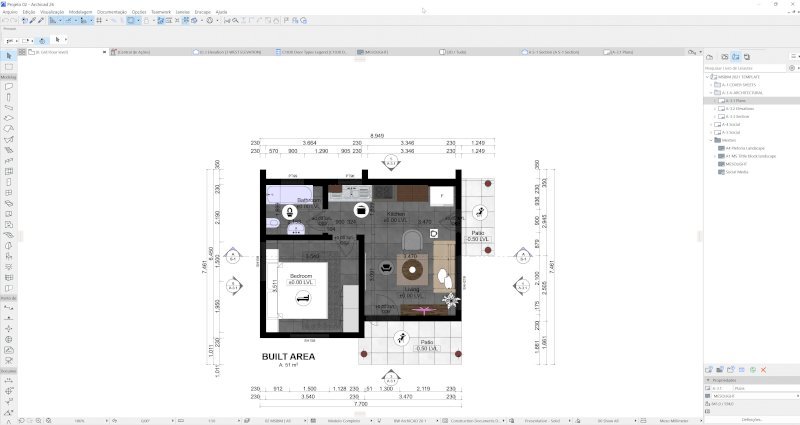This screenshot has height=425, width=800.
Task: Toggle the Layout Book view in Navigator
Action: coord(736,57)
